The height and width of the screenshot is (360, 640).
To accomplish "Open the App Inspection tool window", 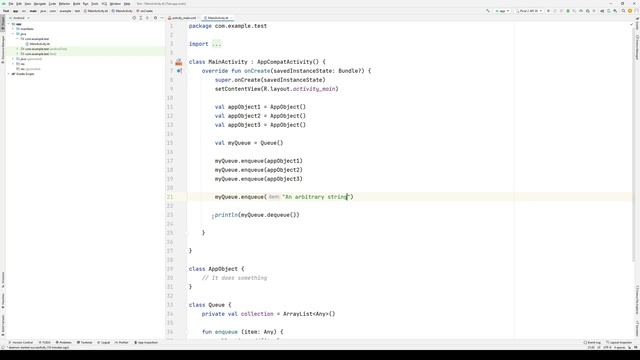I will 146,342.
